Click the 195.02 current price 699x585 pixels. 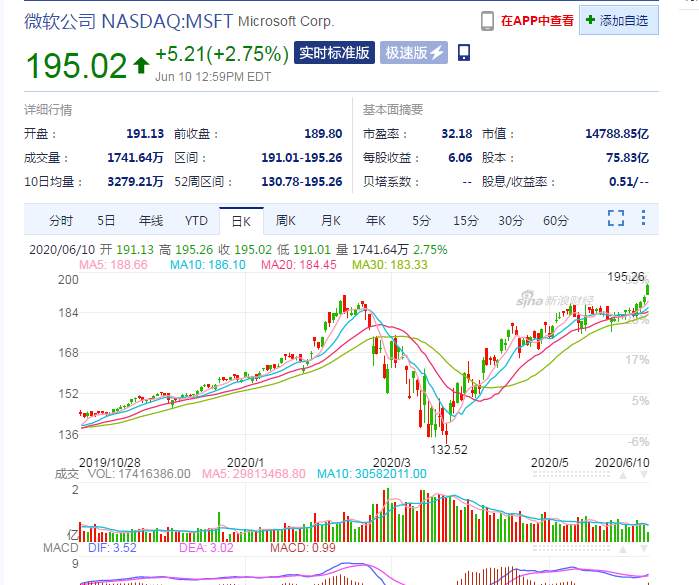coord(77,66)
